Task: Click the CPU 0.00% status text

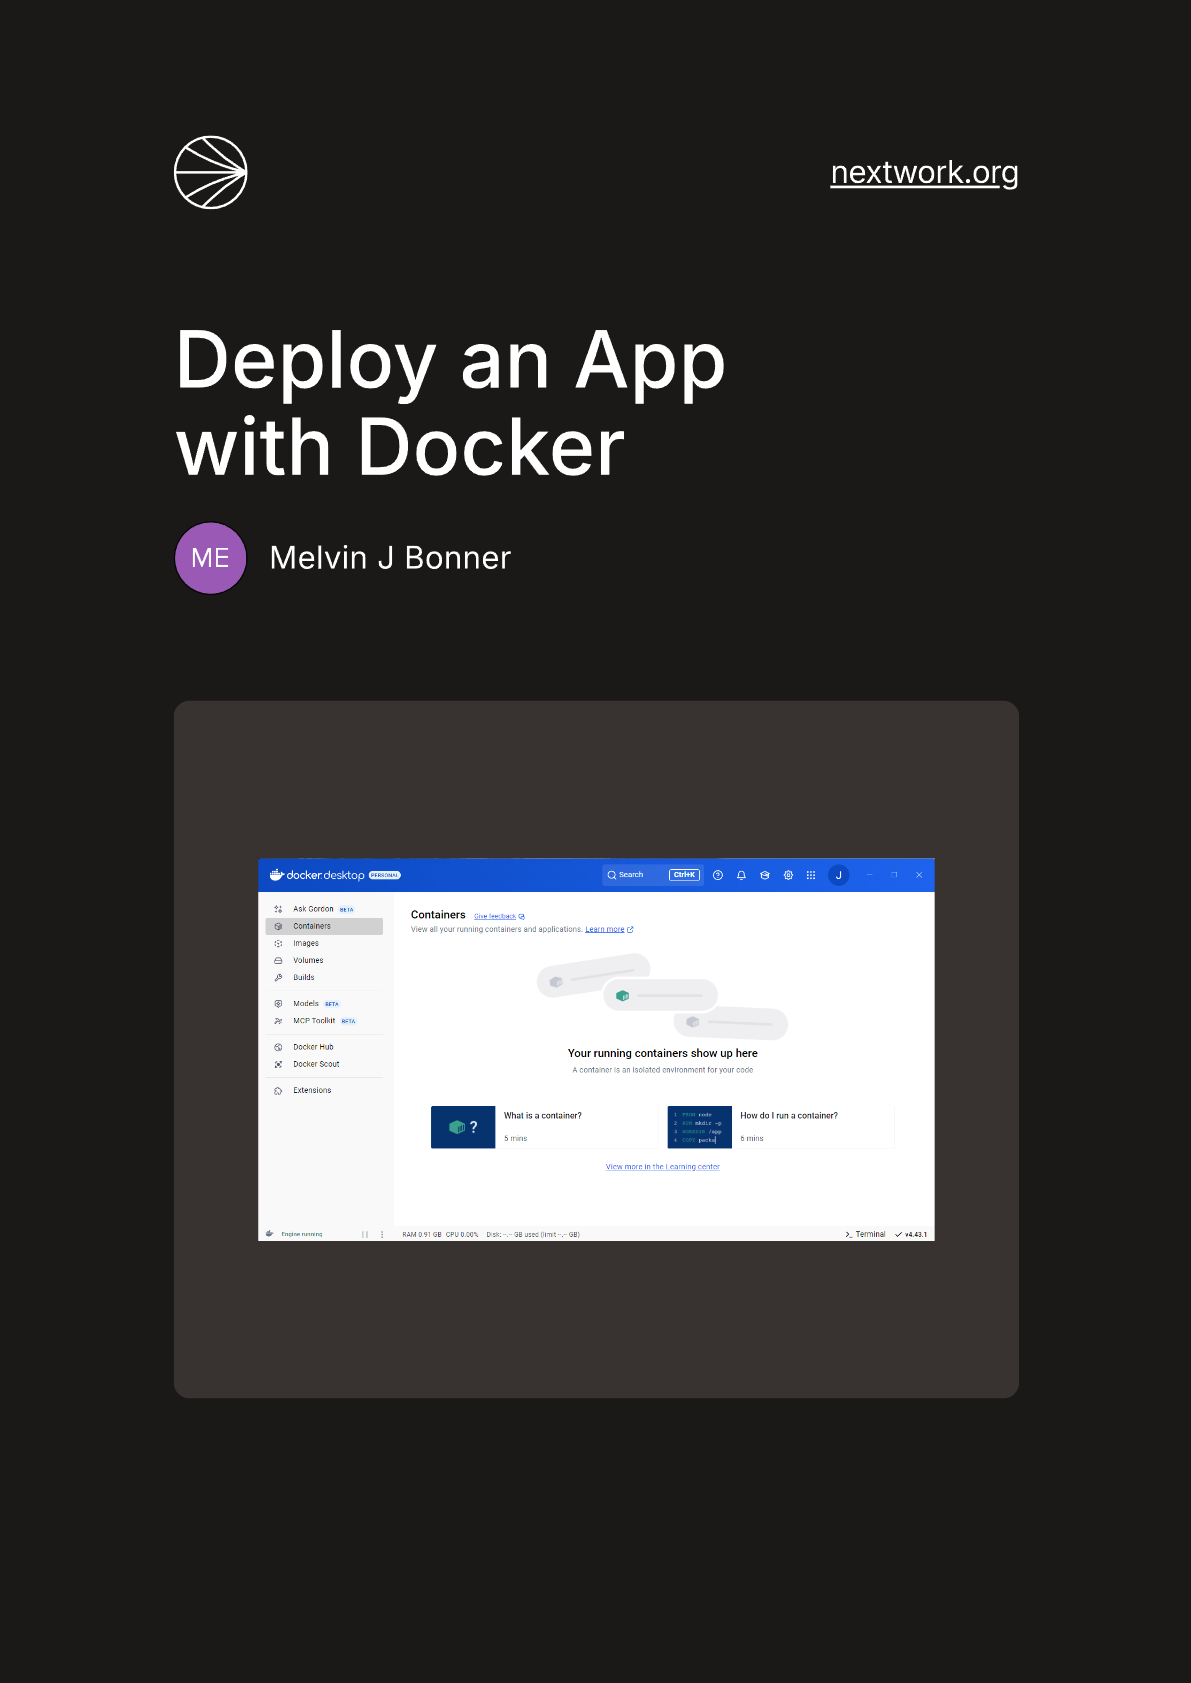Action: 462,1235
